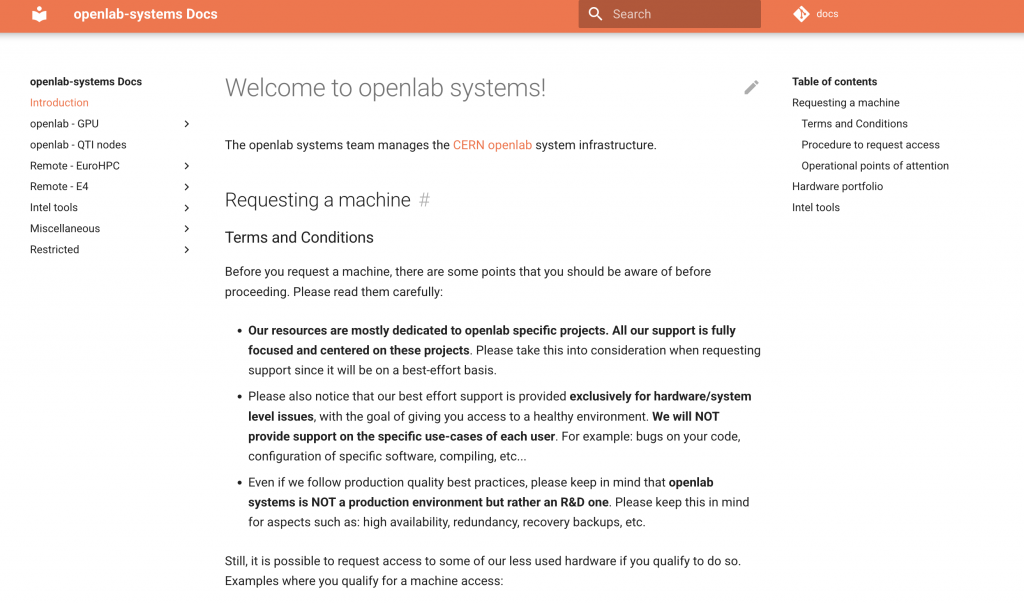
Task: Open the Introduction page in sidebar
Action: click(x=59, y=103)
